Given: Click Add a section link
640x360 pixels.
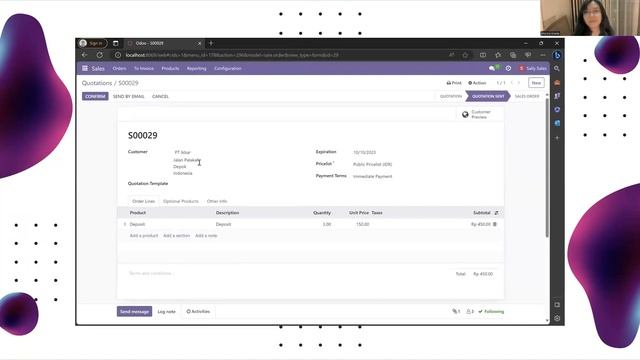Looking at the screenshot, I should point(176,236).
